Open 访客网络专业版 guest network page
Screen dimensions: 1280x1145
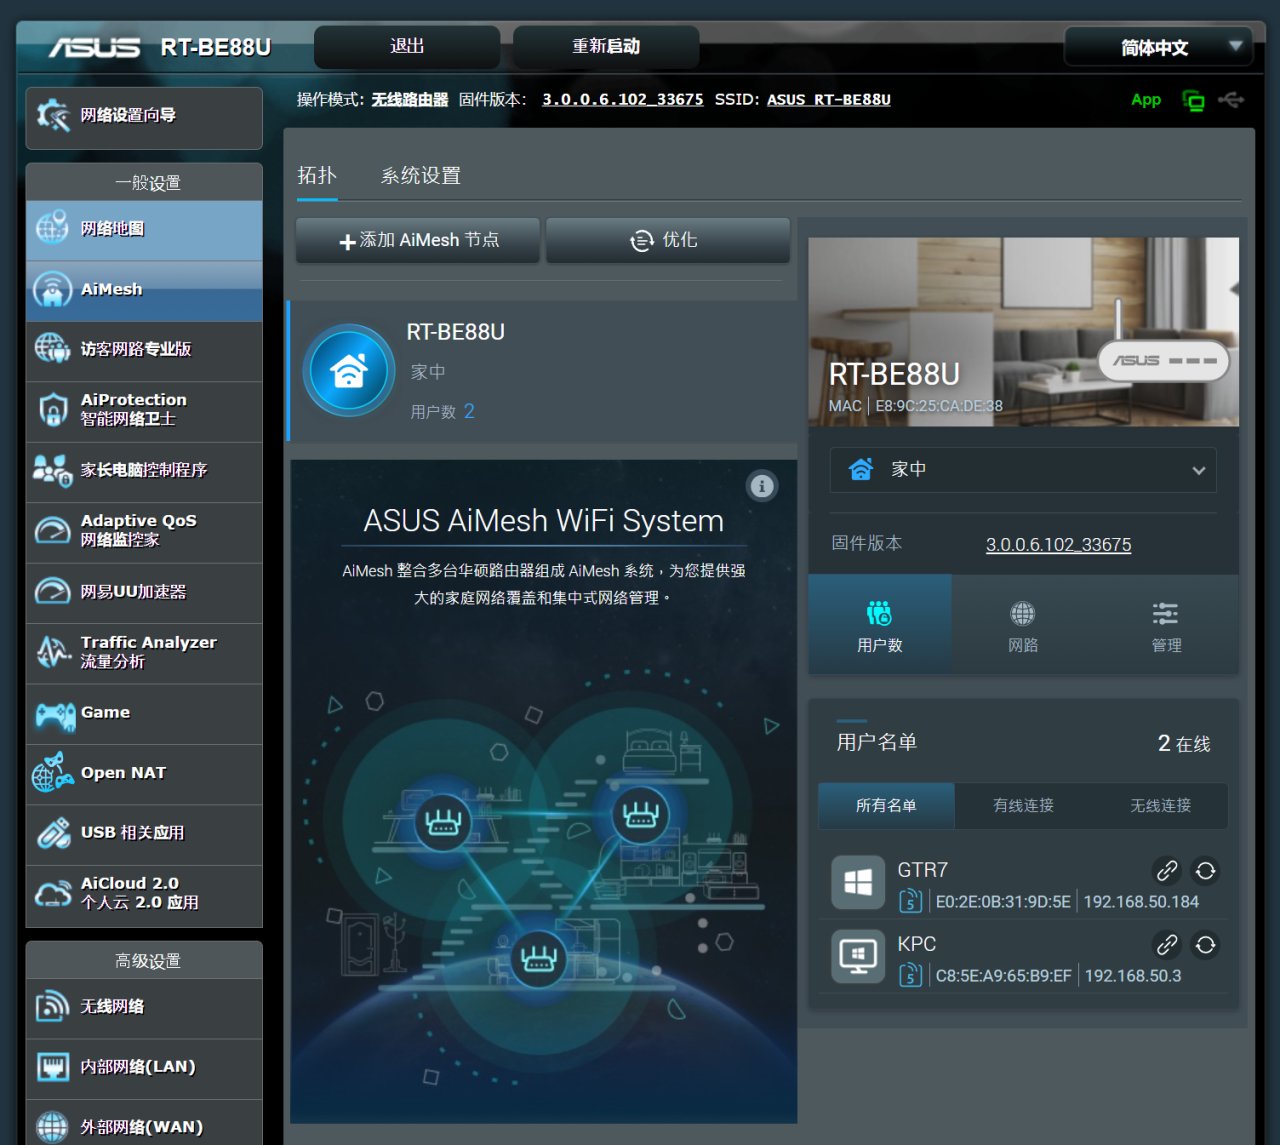pos(144,350)
